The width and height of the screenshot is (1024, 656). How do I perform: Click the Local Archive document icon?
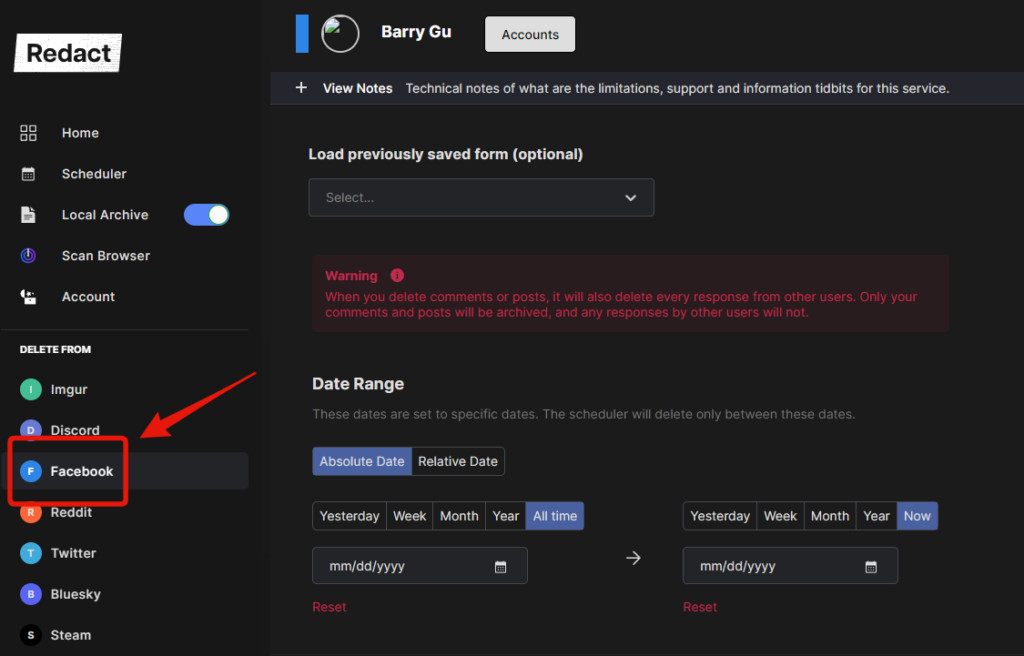click(28, 214)
